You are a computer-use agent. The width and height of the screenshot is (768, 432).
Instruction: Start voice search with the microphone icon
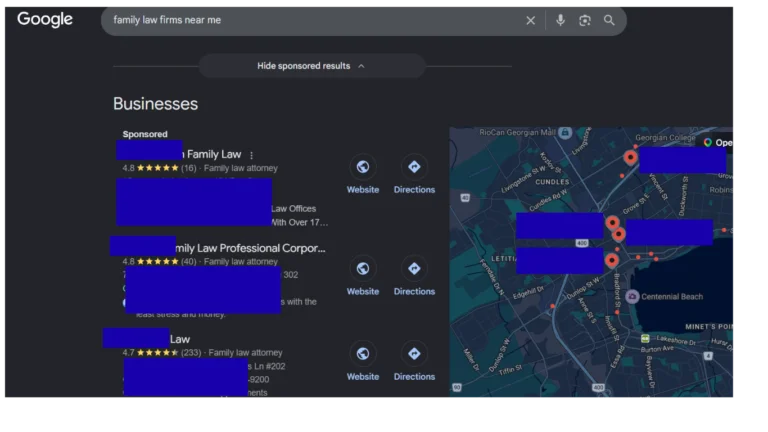click(560, 20)
